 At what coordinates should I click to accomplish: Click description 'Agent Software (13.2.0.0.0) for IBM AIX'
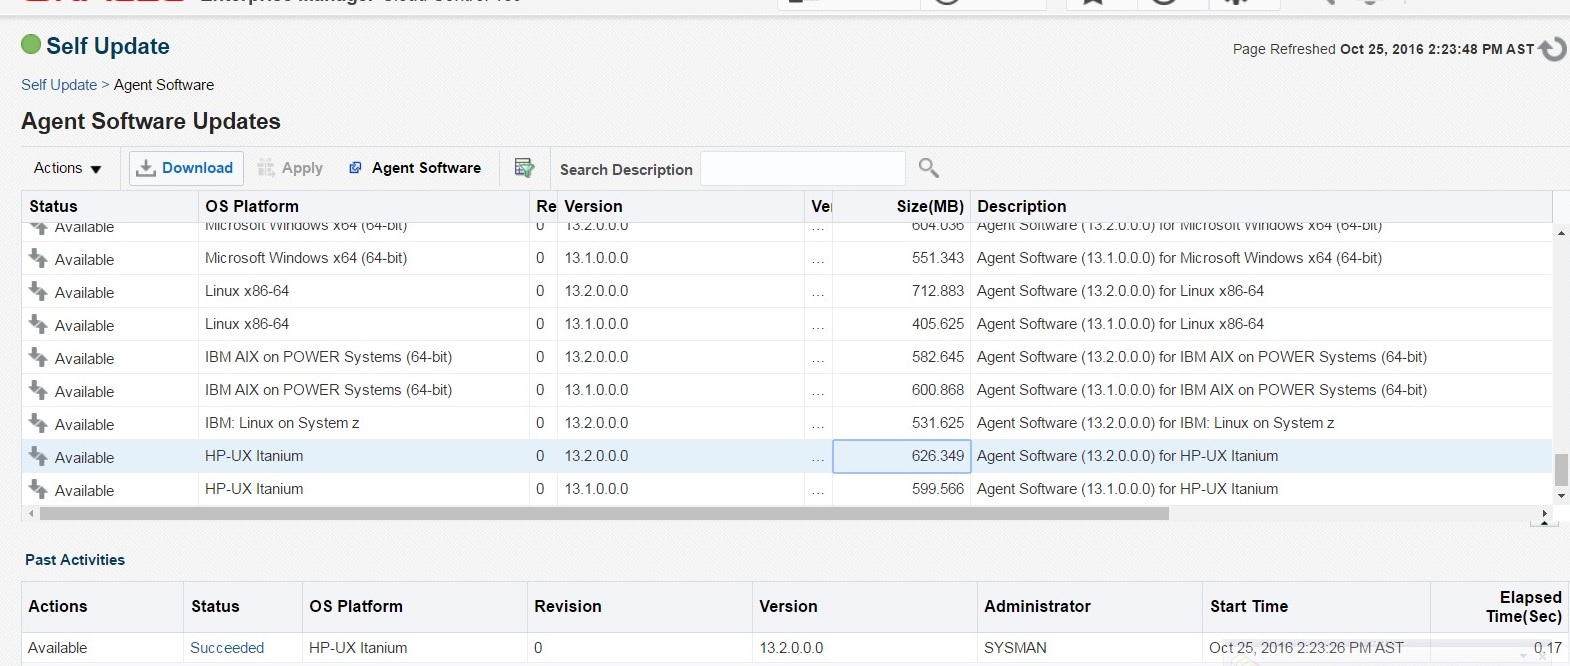coord(1202,357)
